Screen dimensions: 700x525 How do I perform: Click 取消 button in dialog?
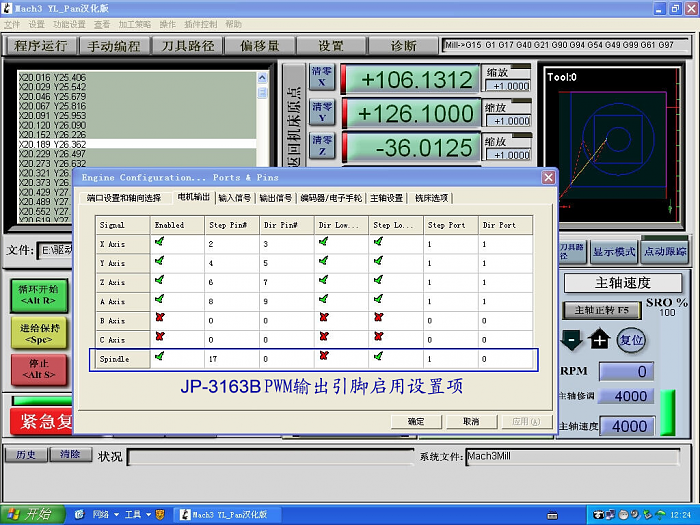click(x=471, y=421)
